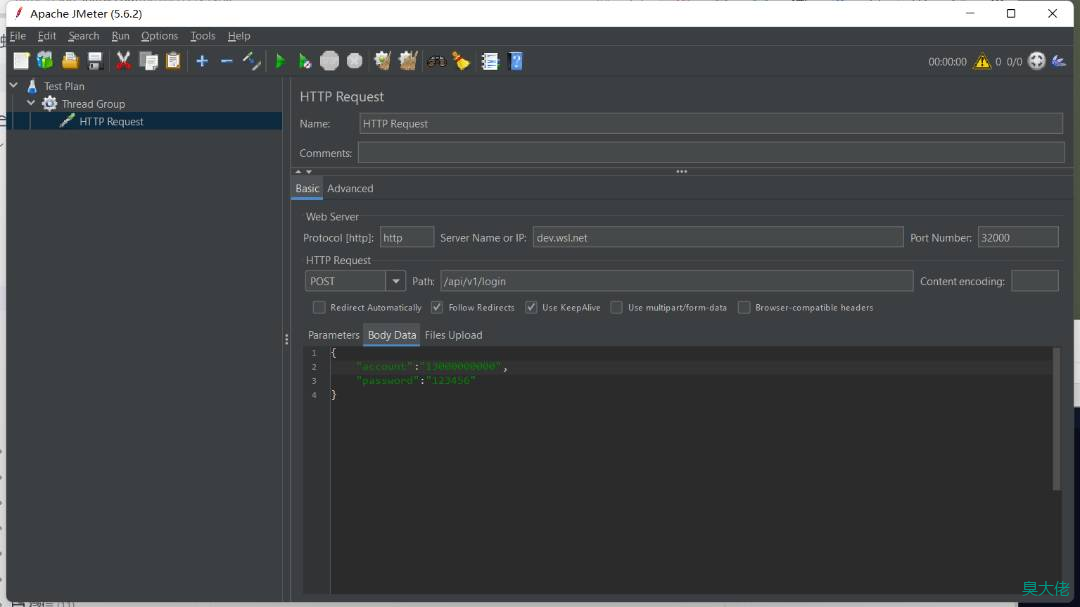Click the Help question mark icon
Viewport: 1080px width, 607px height.
click(x=515, y=61)
